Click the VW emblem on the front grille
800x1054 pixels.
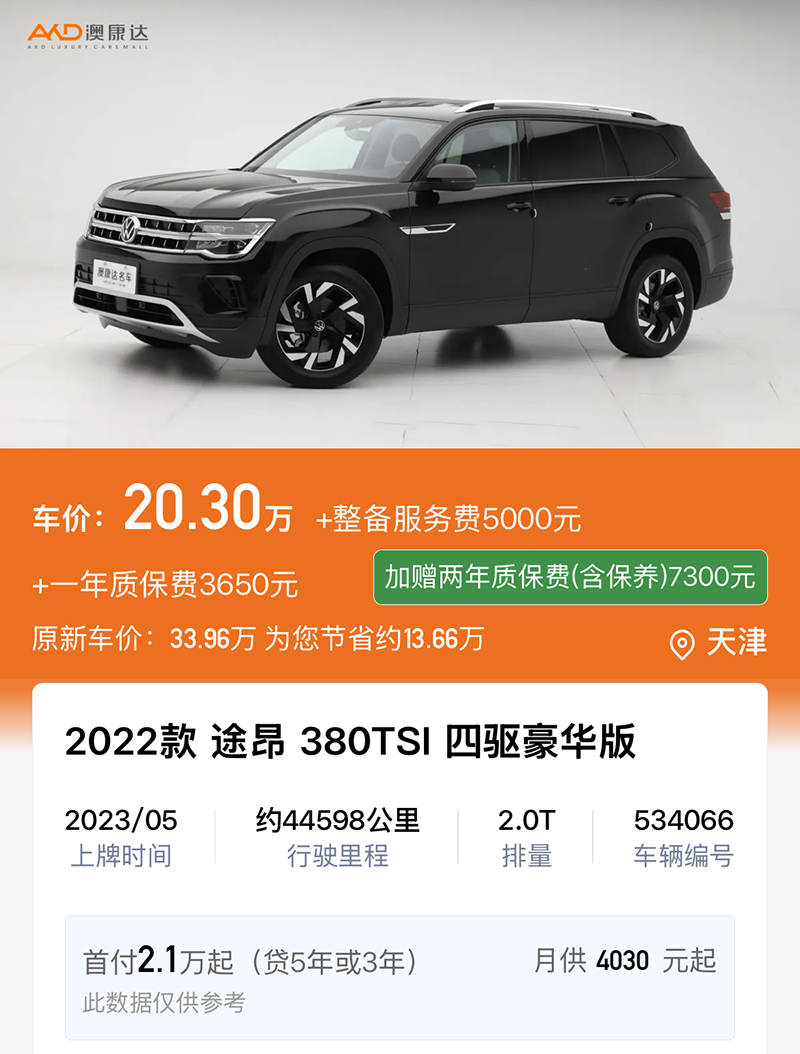tap(129, 229)
